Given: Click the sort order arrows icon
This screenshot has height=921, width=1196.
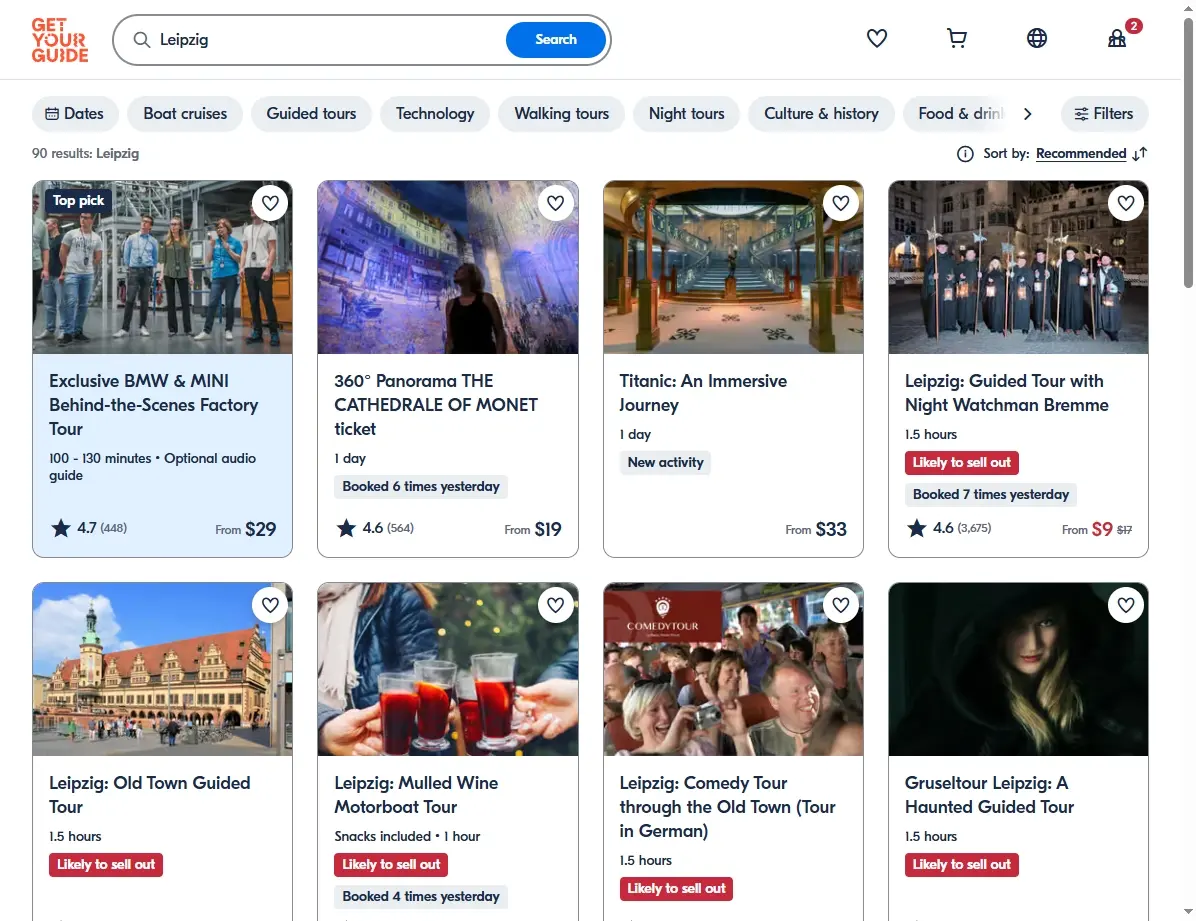Looking at the screenshot, I should pos(1140,153).
